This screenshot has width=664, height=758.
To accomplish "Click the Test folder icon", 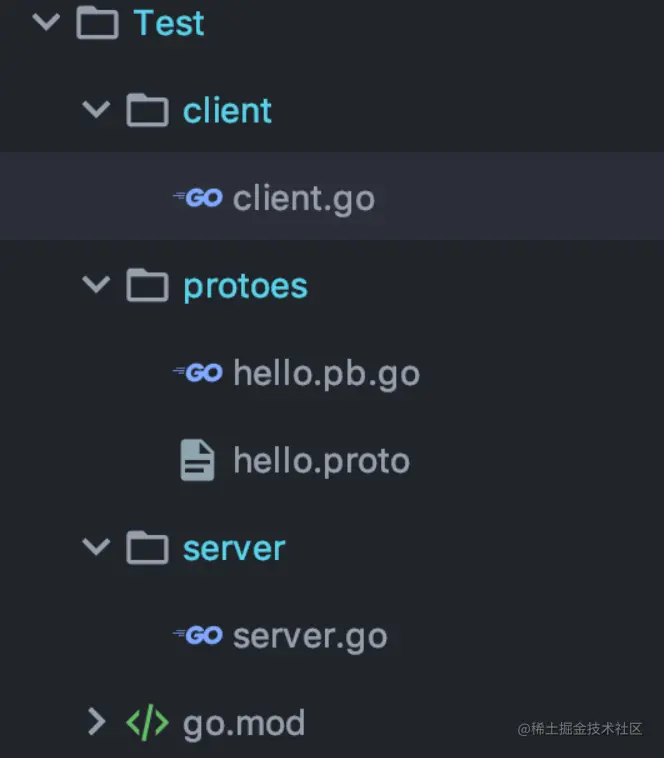I will [x=97, y=23].
